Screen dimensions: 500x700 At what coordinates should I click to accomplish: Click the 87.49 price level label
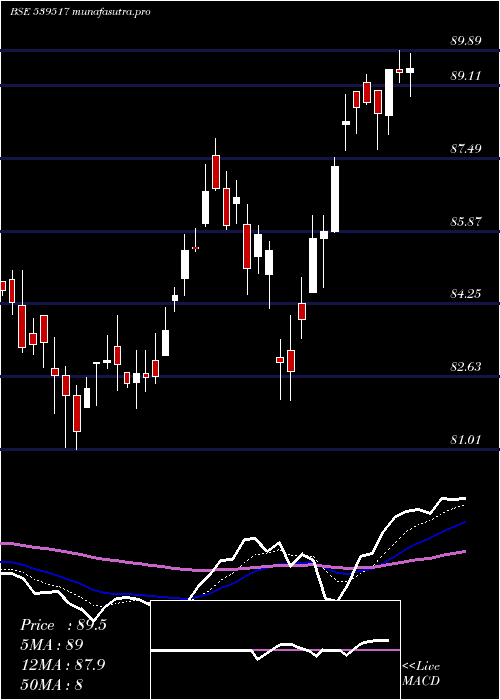point(466,149)
